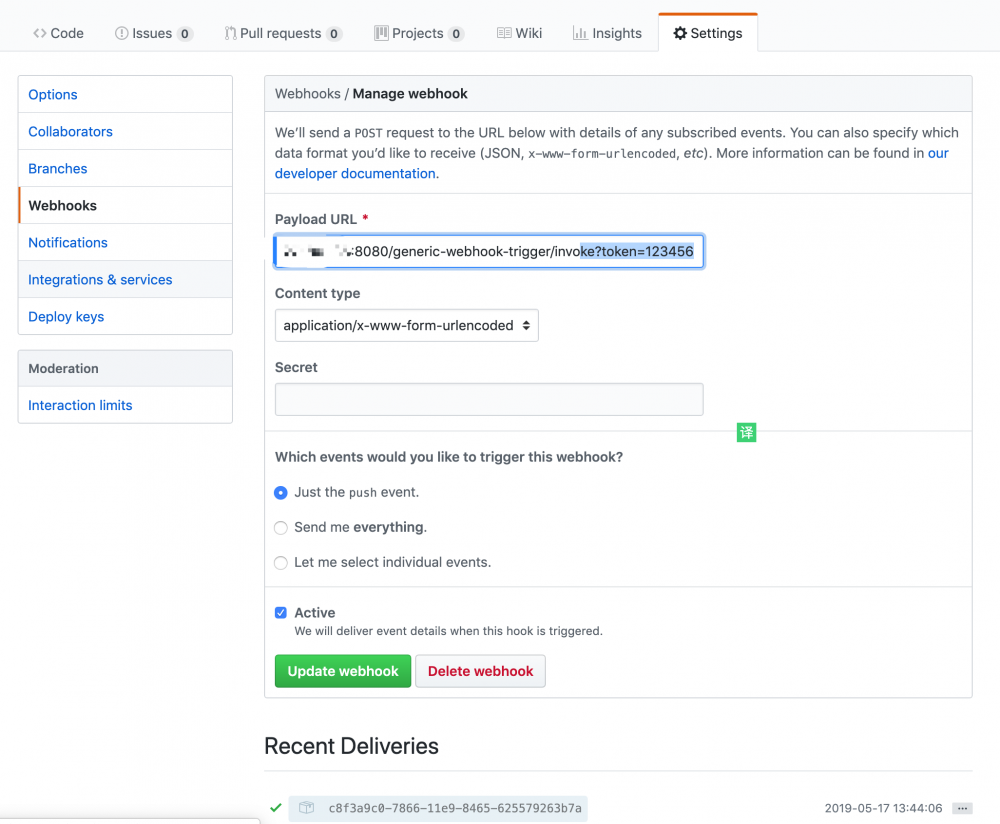Select the Just the push event option
The width and height of the screenshot is (1000, 824).
[281, 493]
